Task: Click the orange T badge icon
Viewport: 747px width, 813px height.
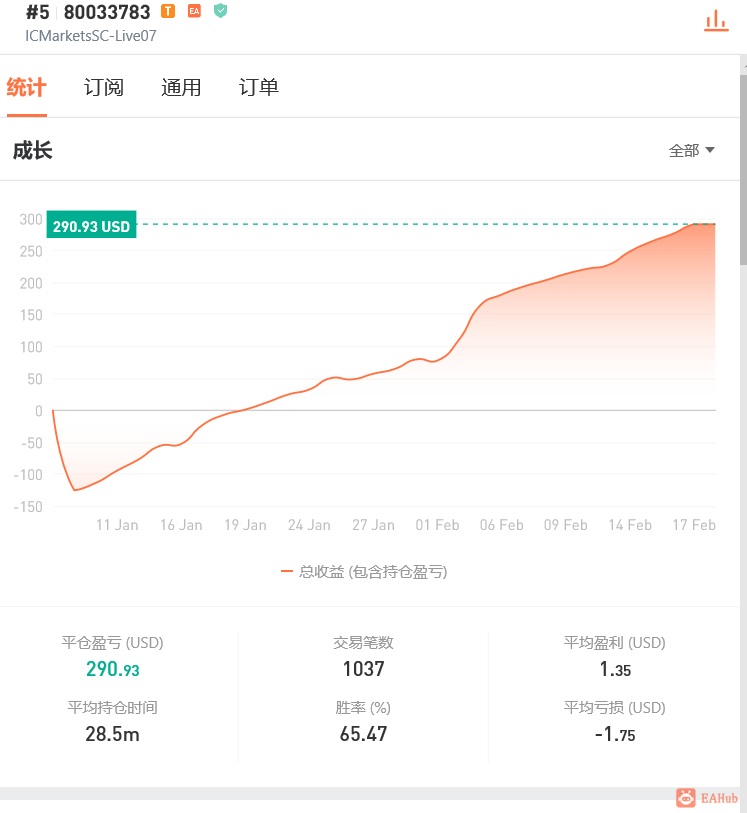Action: 168,11
